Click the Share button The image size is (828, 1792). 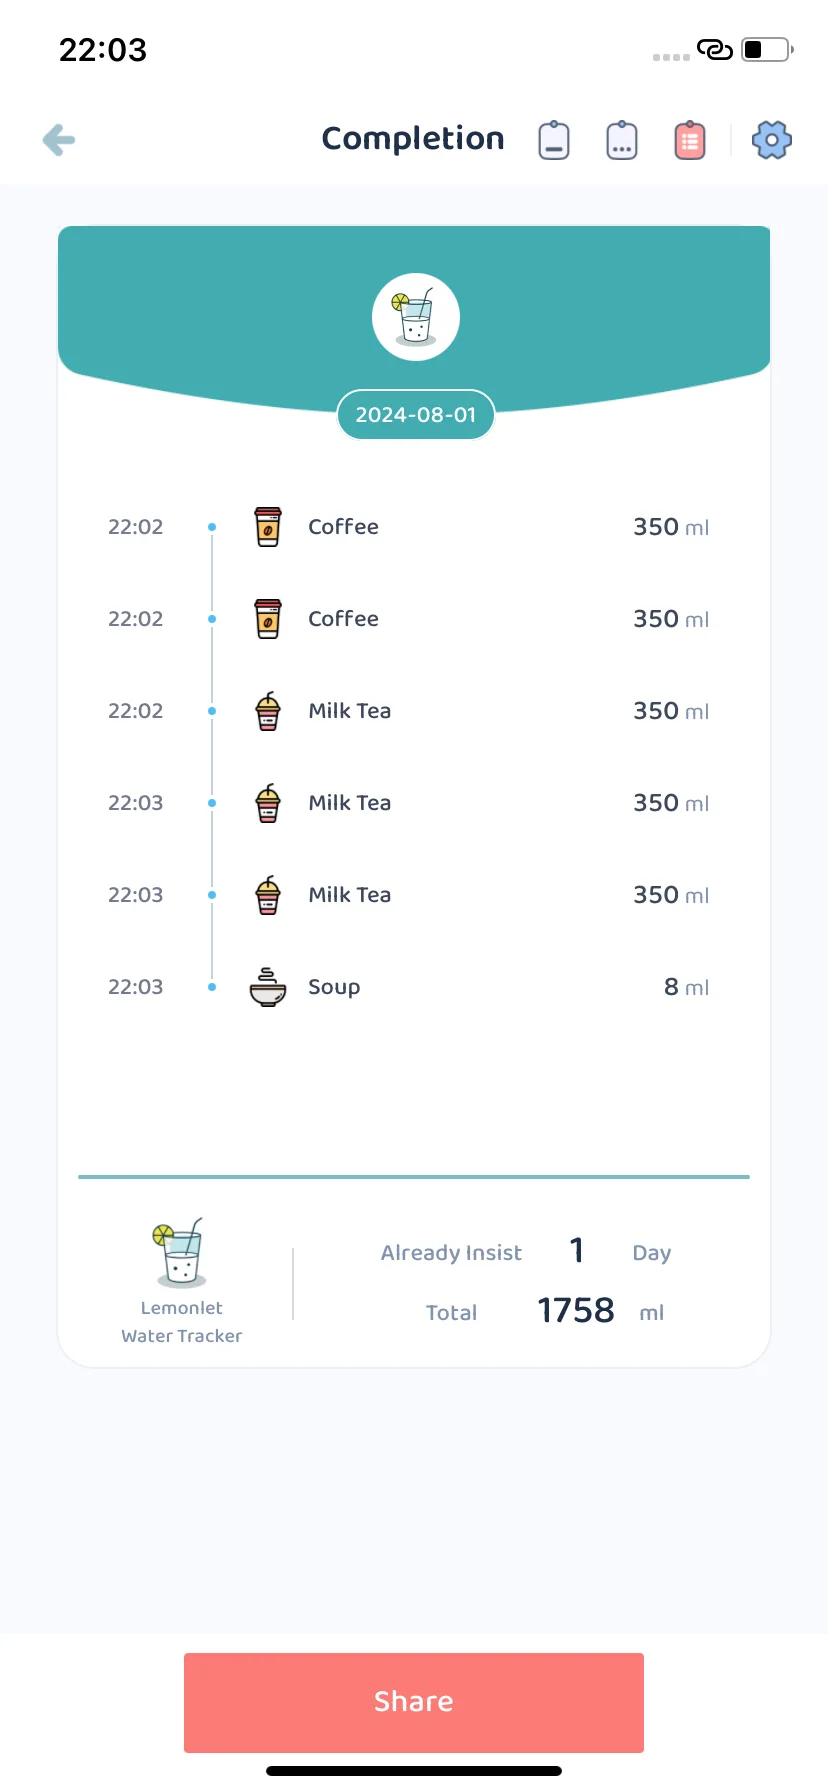pos(414,1702)
